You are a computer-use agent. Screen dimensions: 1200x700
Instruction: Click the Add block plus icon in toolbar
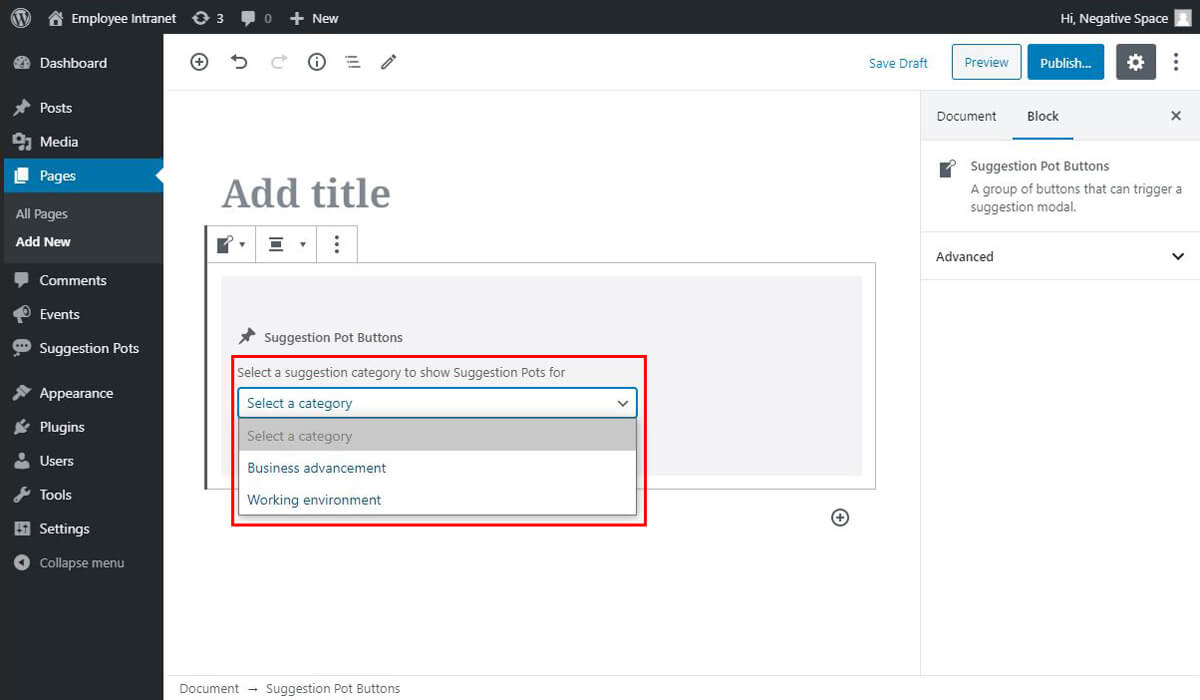pyautogui.click(x=199, y=62)
